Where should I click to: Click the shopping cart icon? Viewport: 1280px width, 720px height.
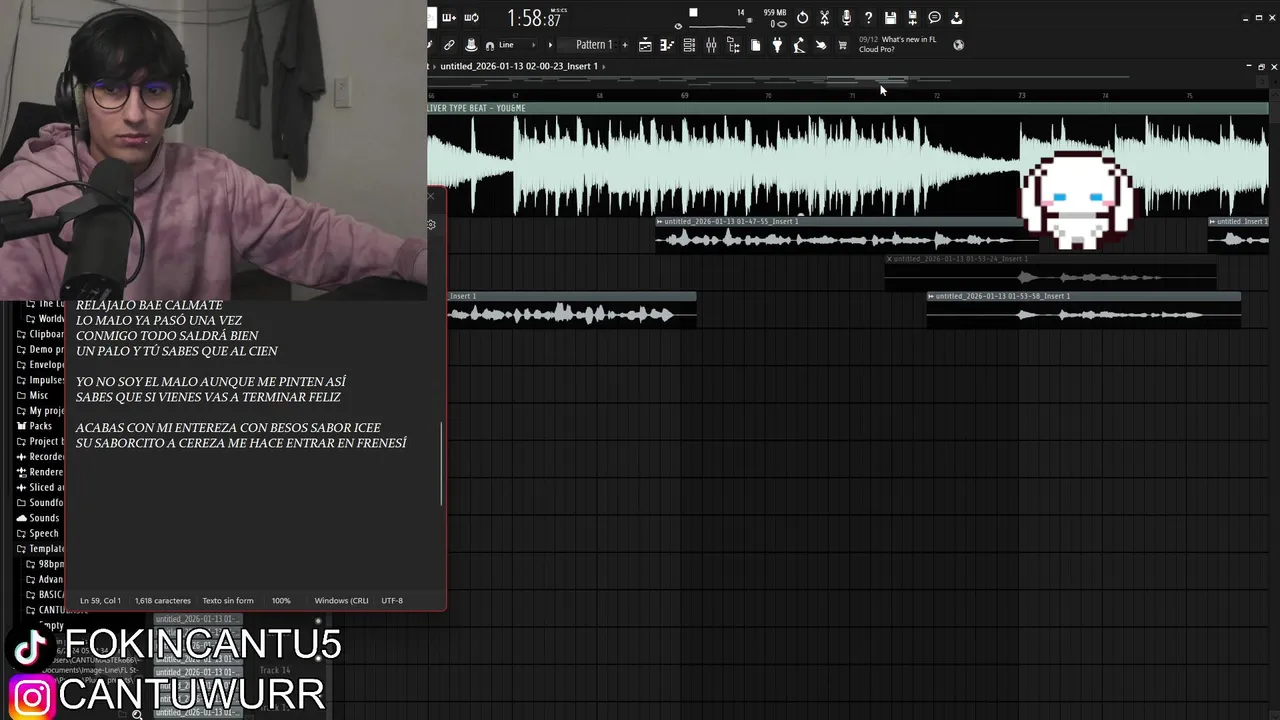[842, 45]
